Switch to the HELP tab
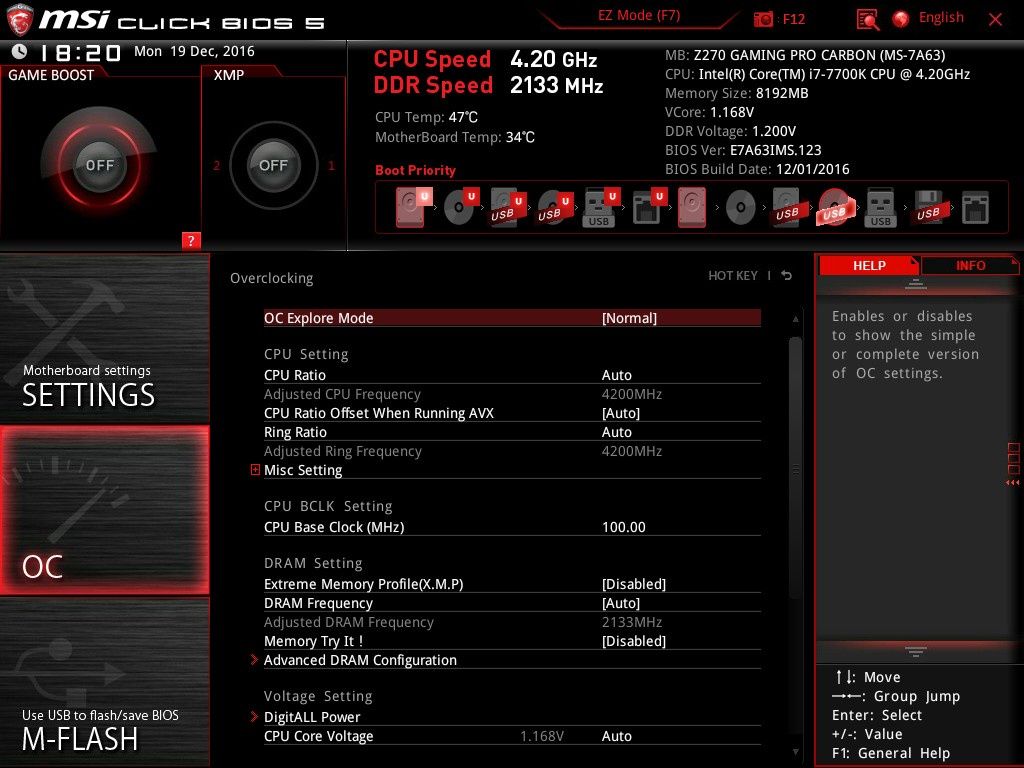Image resolution: width=1024 pixels, height=768 pixels. pyautogui.click(x=869, y=265)
